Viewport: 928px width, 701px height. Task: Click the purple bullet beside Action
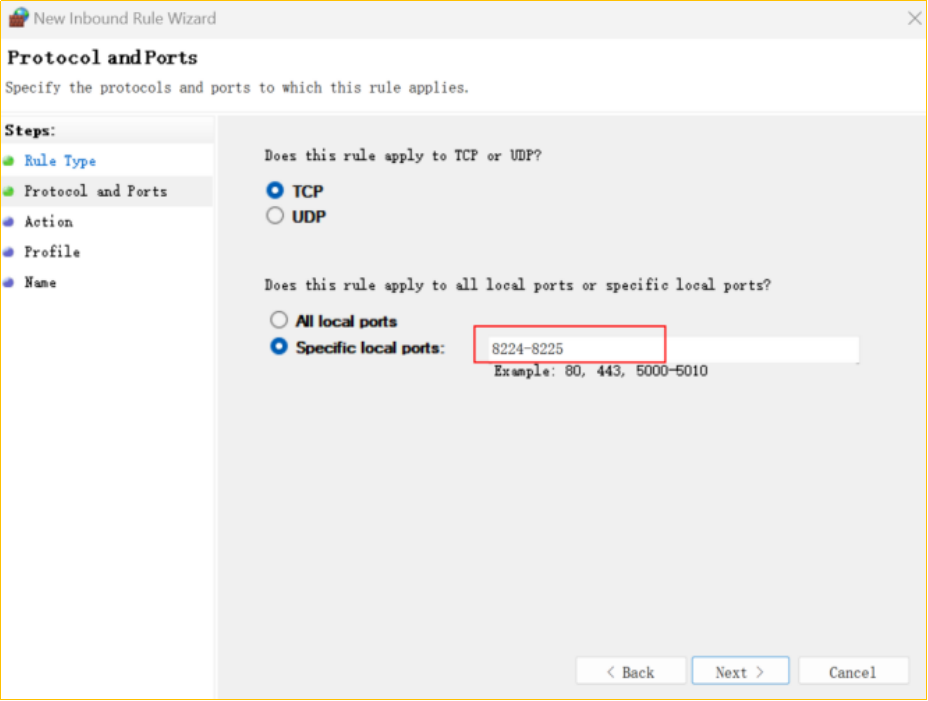tap(9, 222)
